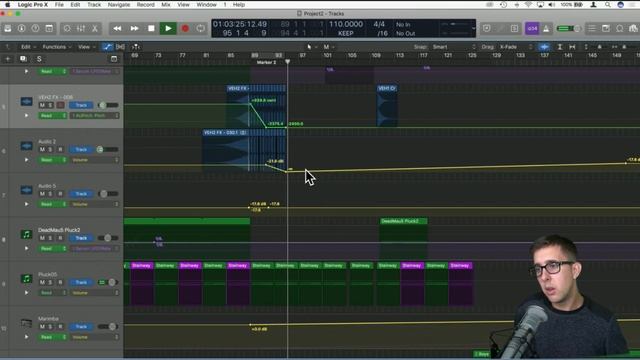Toggle global Solo S button in track header
Viewport: 640px width, 360px height.
click(39, 59)
